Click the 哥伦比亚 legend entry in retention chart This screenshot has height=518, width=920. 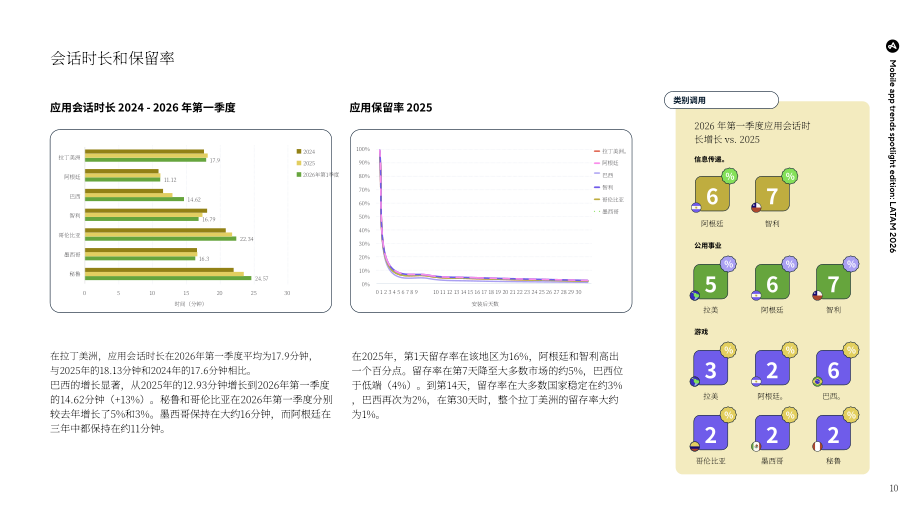(x=610, y=199)
